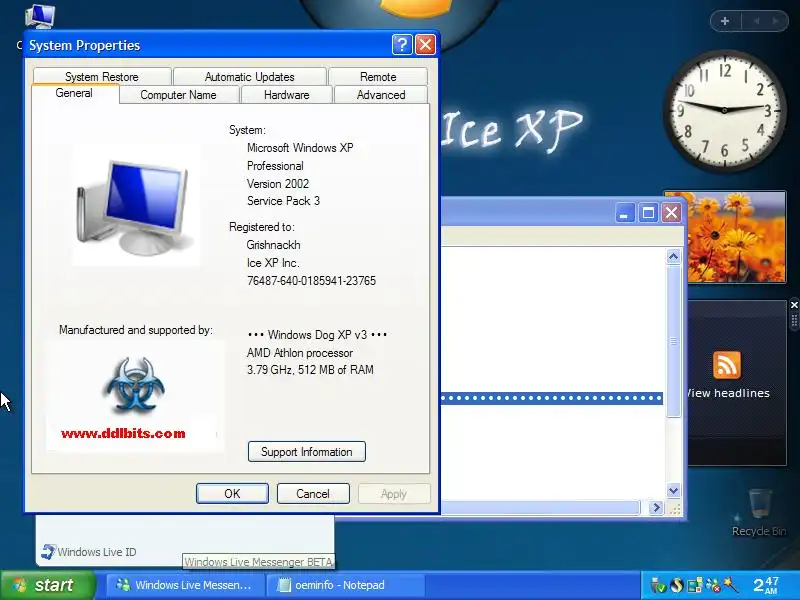Switch to oeminfo - Notepad taskbar button

tap(345, 585)
